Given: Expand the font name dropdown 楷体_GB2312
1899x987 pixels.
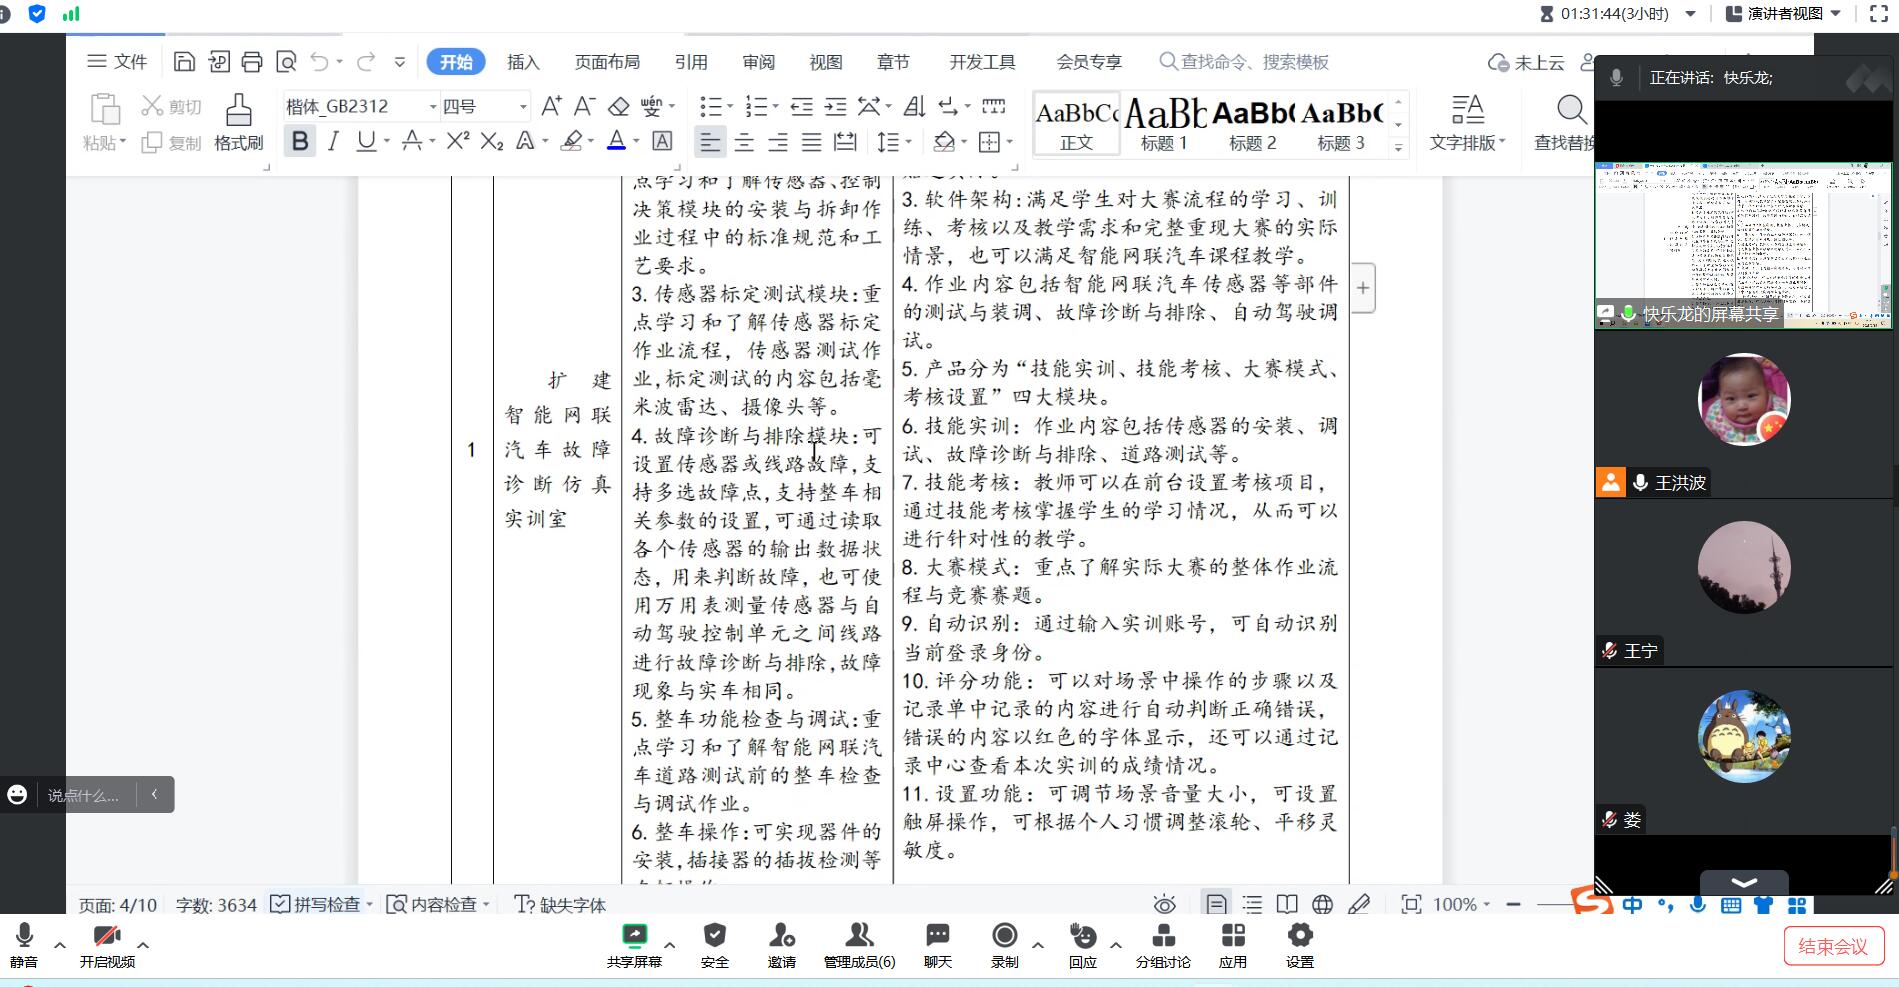Looking at the screenshot, I should [433, 106].
